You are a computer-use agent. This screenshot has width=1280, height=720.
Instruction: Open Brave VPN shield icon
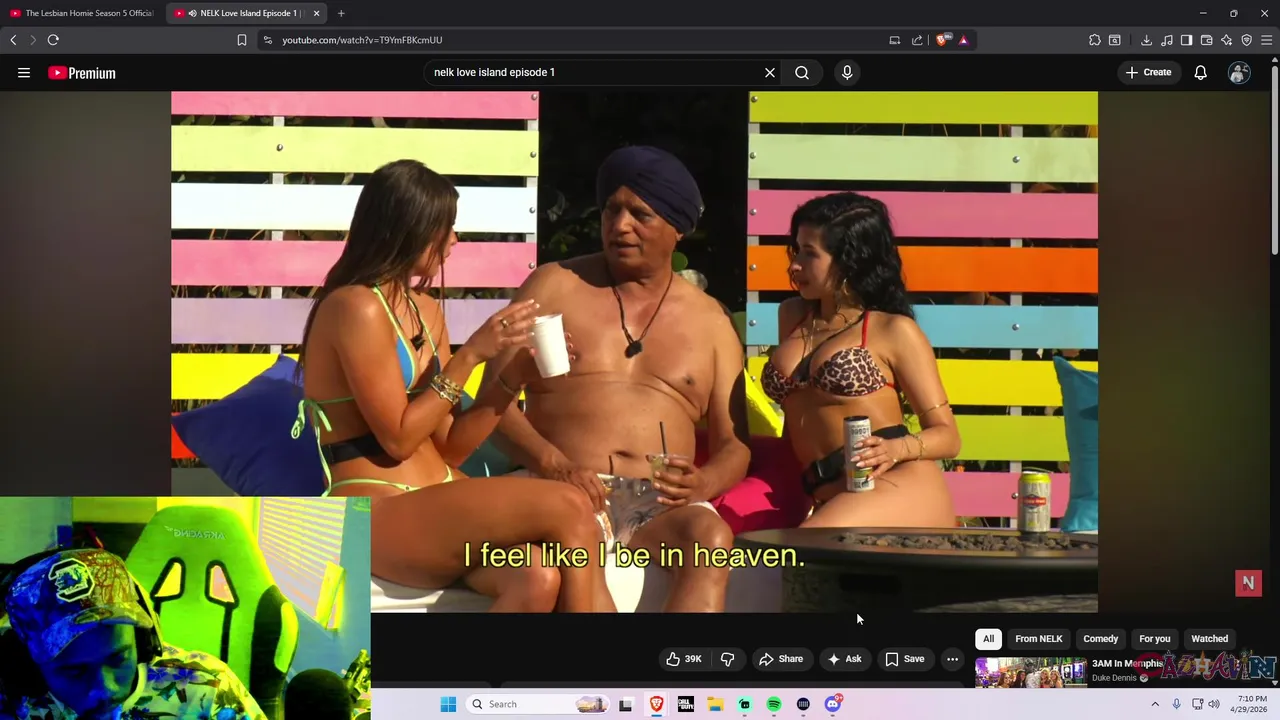pyautogui.click(x=1246, y=40)
